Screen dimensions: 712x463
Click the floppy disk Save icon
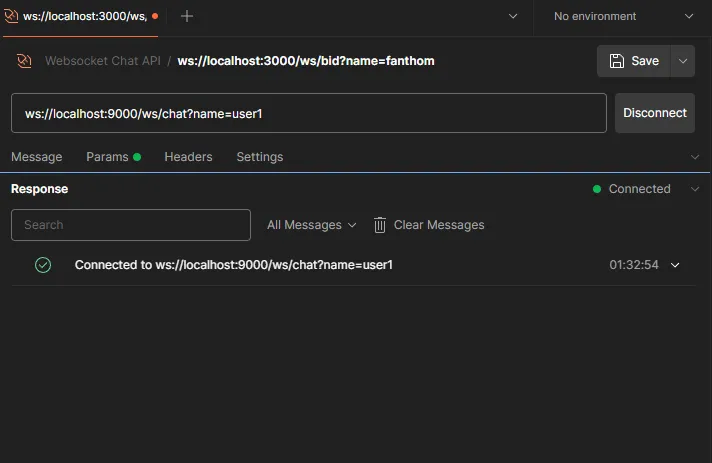click(616, 61)
